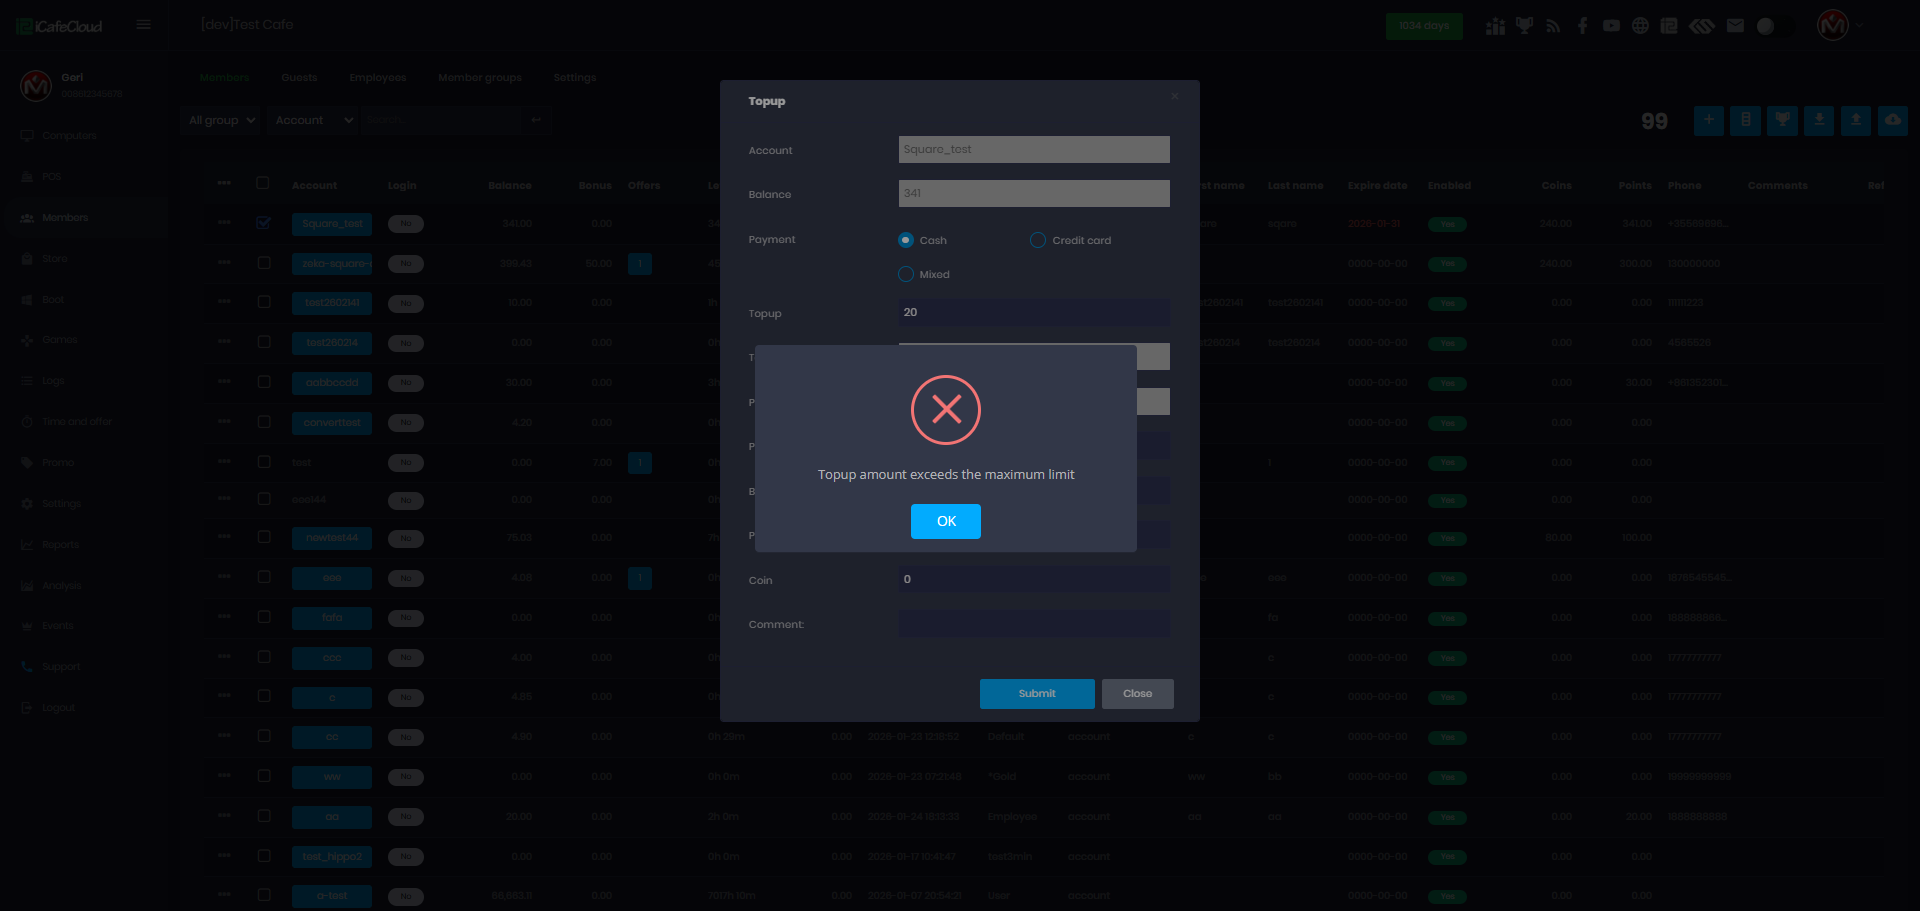Open the user avatar menu chevron
This screenshot has height=911, width=1920.
tap(1860, 26)
